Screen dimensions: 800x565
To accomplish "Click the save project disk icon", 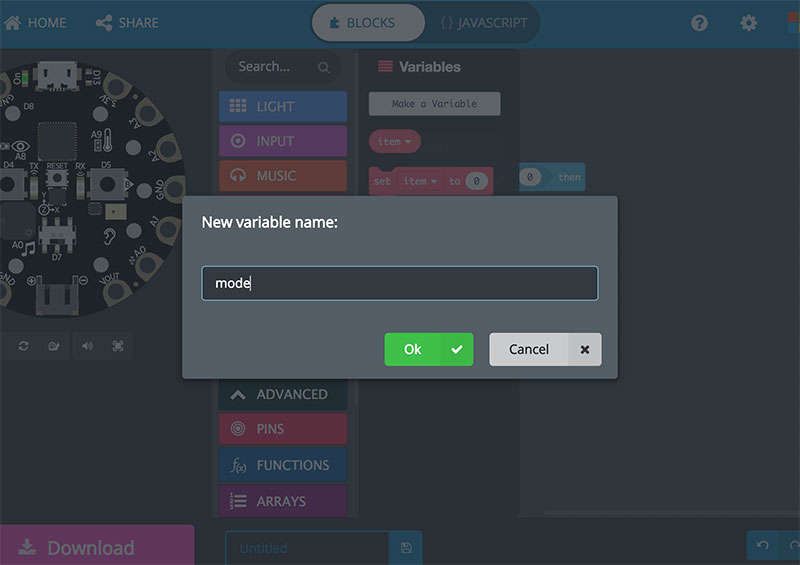I will (405, 548).
